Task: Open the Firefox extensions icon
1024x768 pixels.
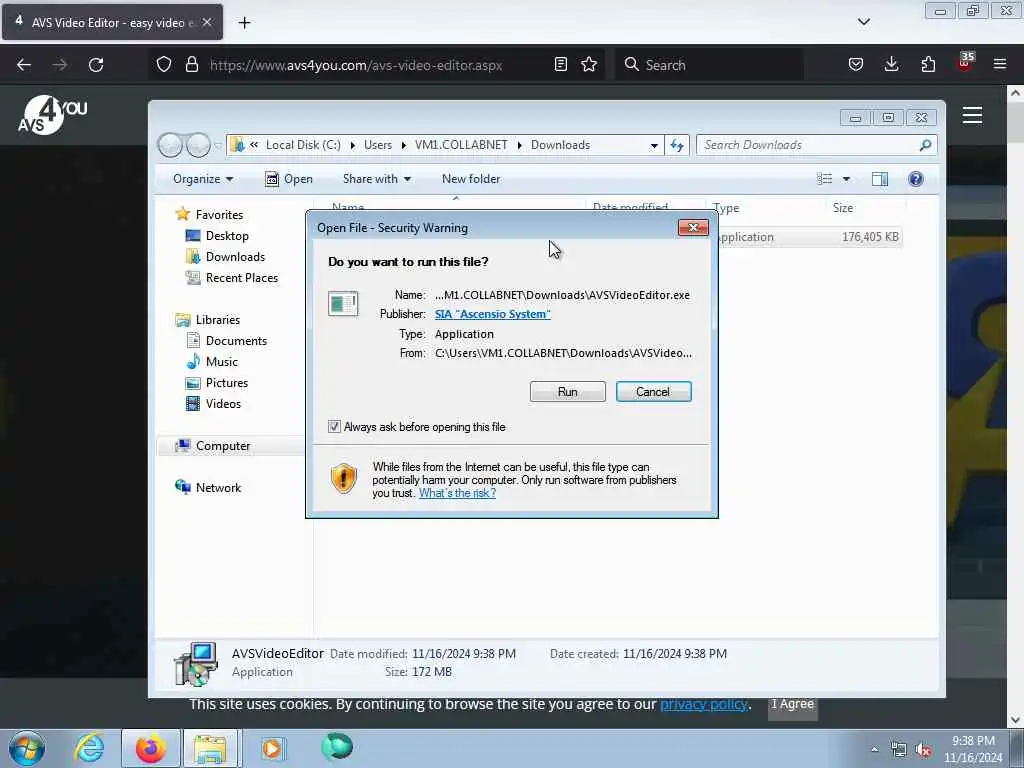Action: click(x=928, y=64)
